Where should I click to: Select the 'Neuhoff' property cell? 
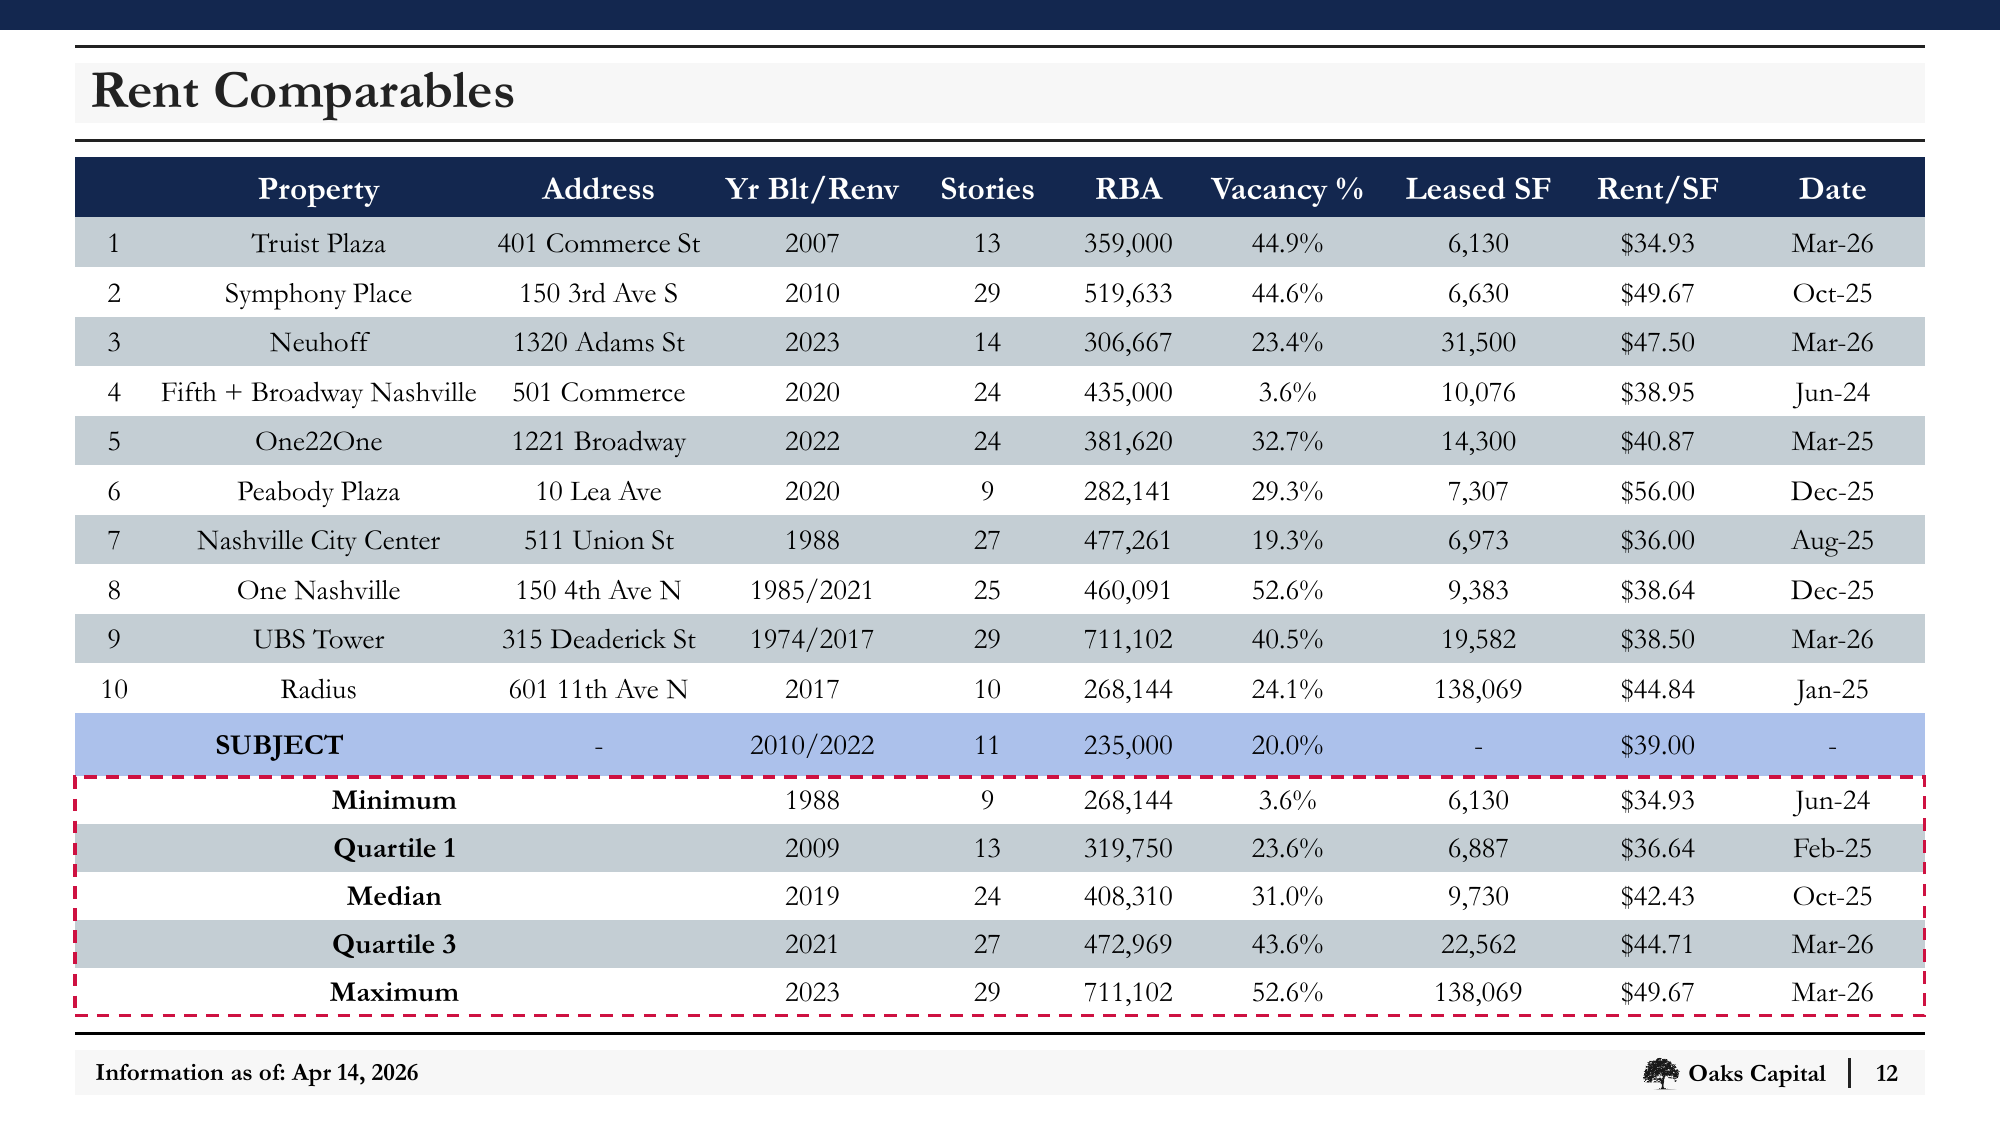click(x=318, y=342)
